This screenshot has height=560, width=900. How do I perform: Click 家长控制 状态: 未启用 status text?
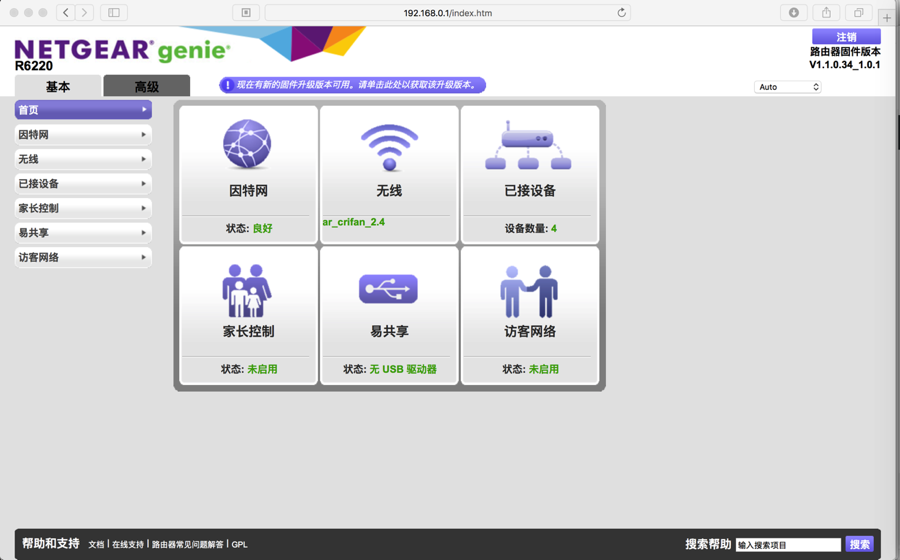(249, 369)
